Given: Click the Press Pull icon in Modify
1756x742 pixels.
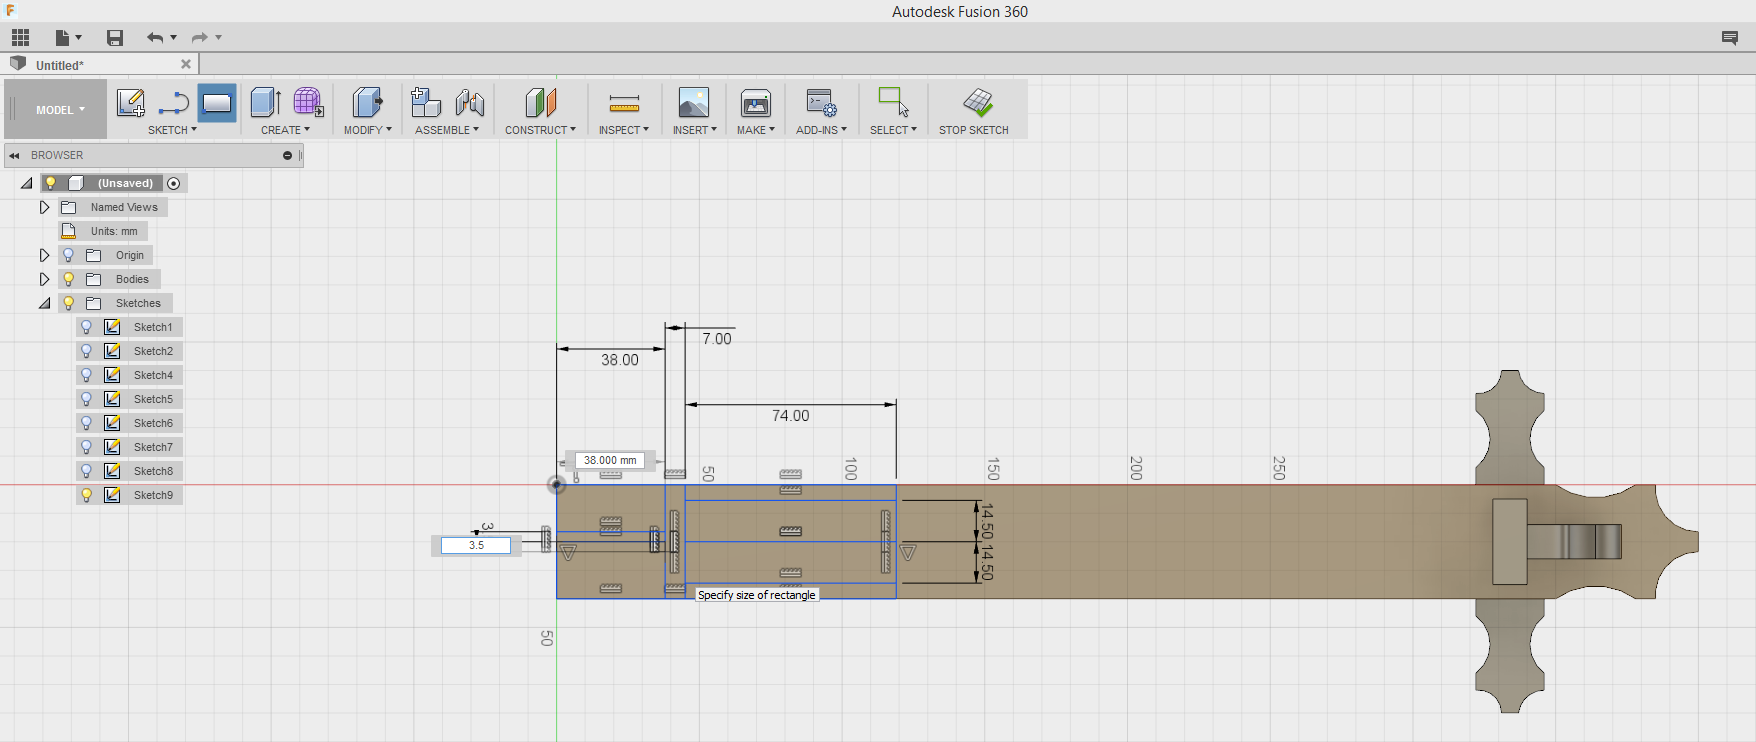Looking at the screenshot, I should click(x=367, y=102).
